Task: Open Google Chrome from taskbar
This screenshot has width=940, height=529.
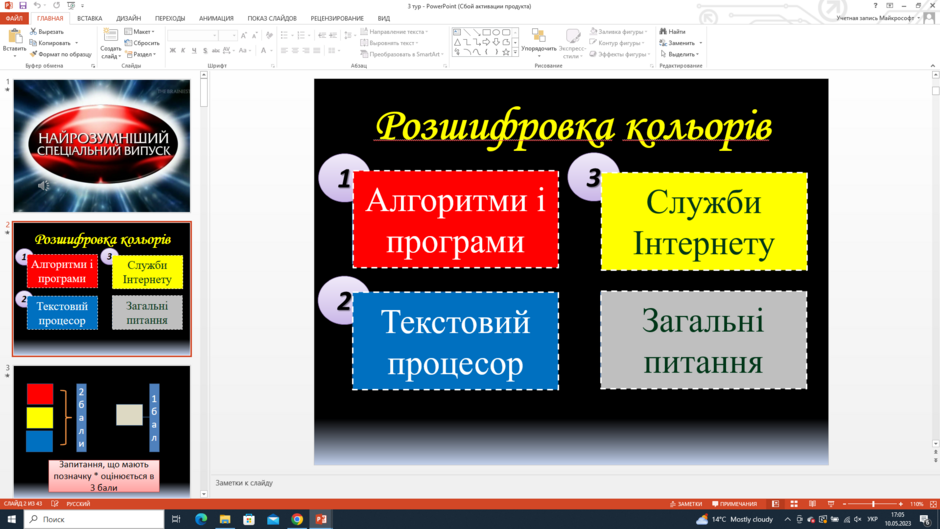Action: click(x=297, y=519)
